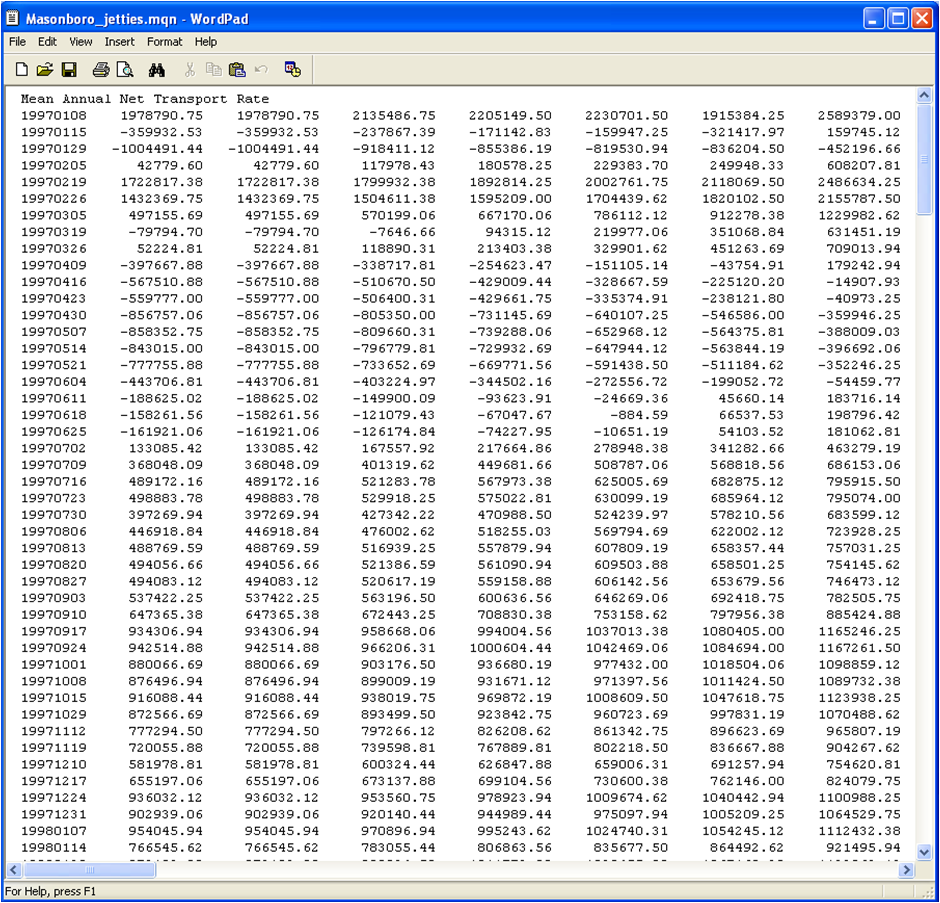The height and width of the screenshot is (903, 940).
Task: Click date entry 19970205
Action: [54, 165]
